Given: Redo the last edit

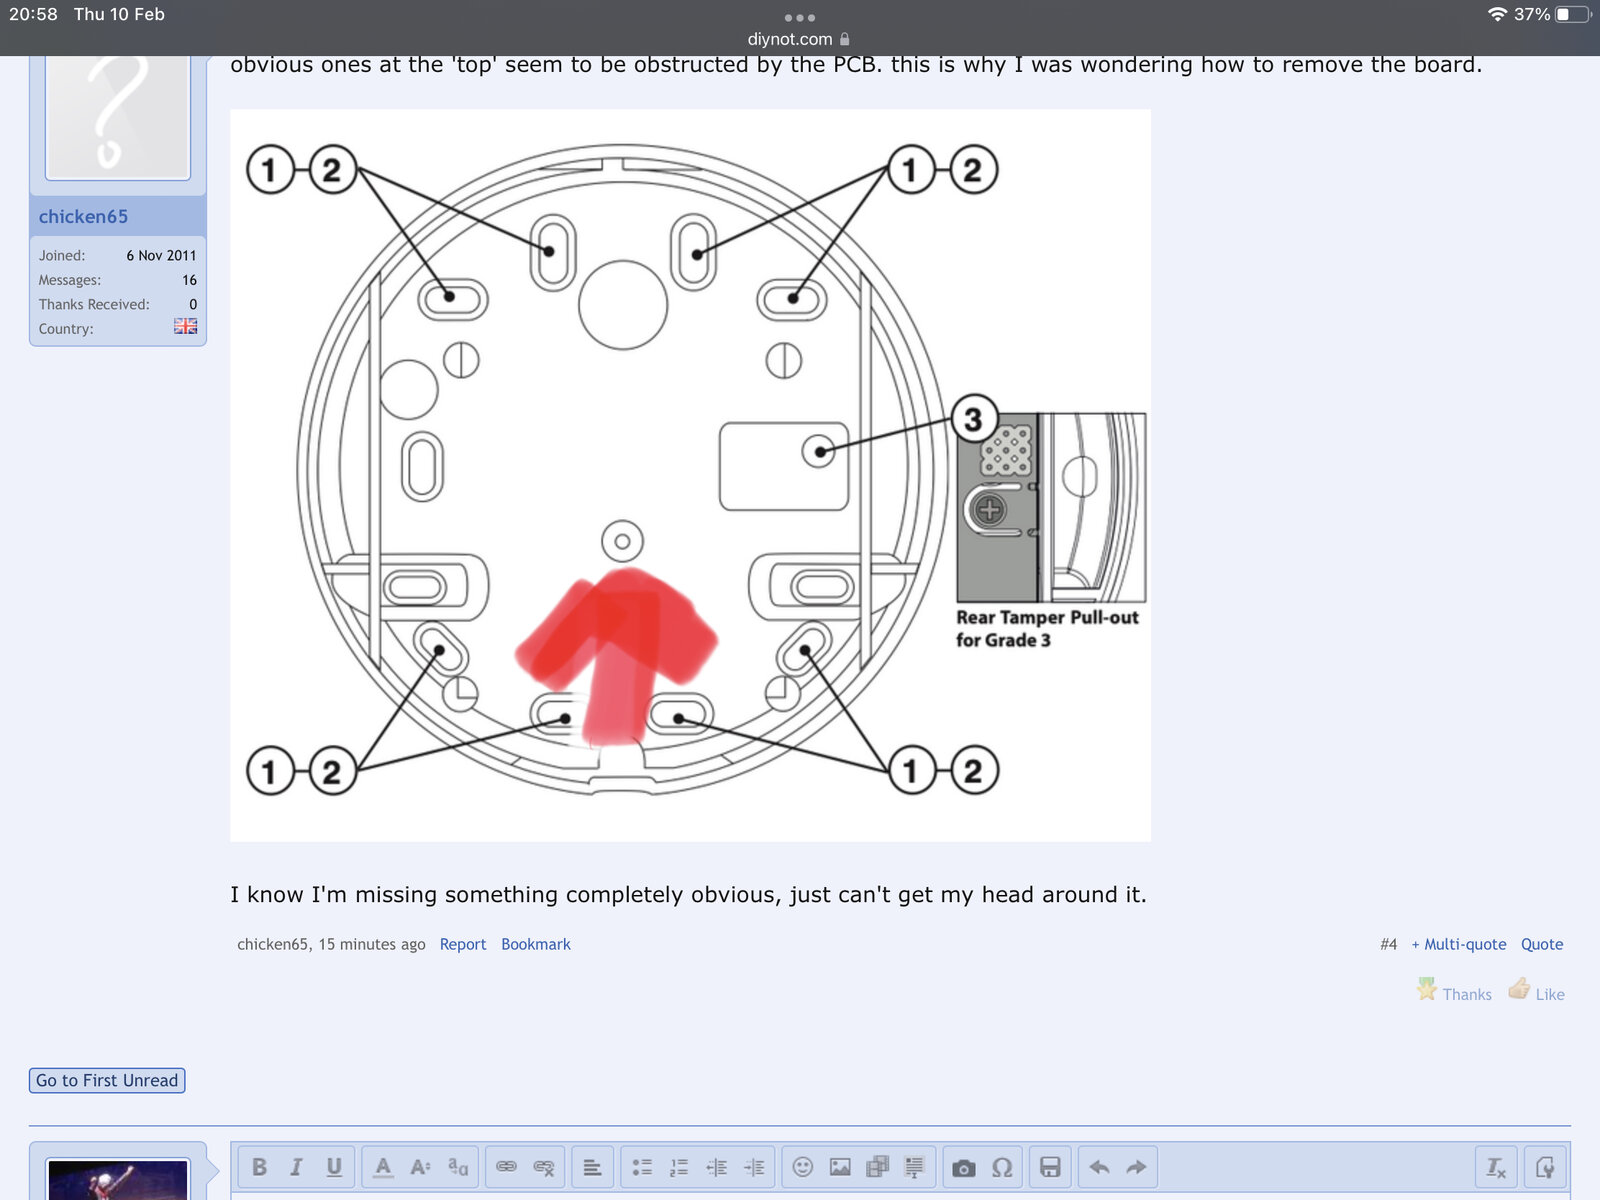Looking at the screenshot, I should [x=1134, y=1166].
